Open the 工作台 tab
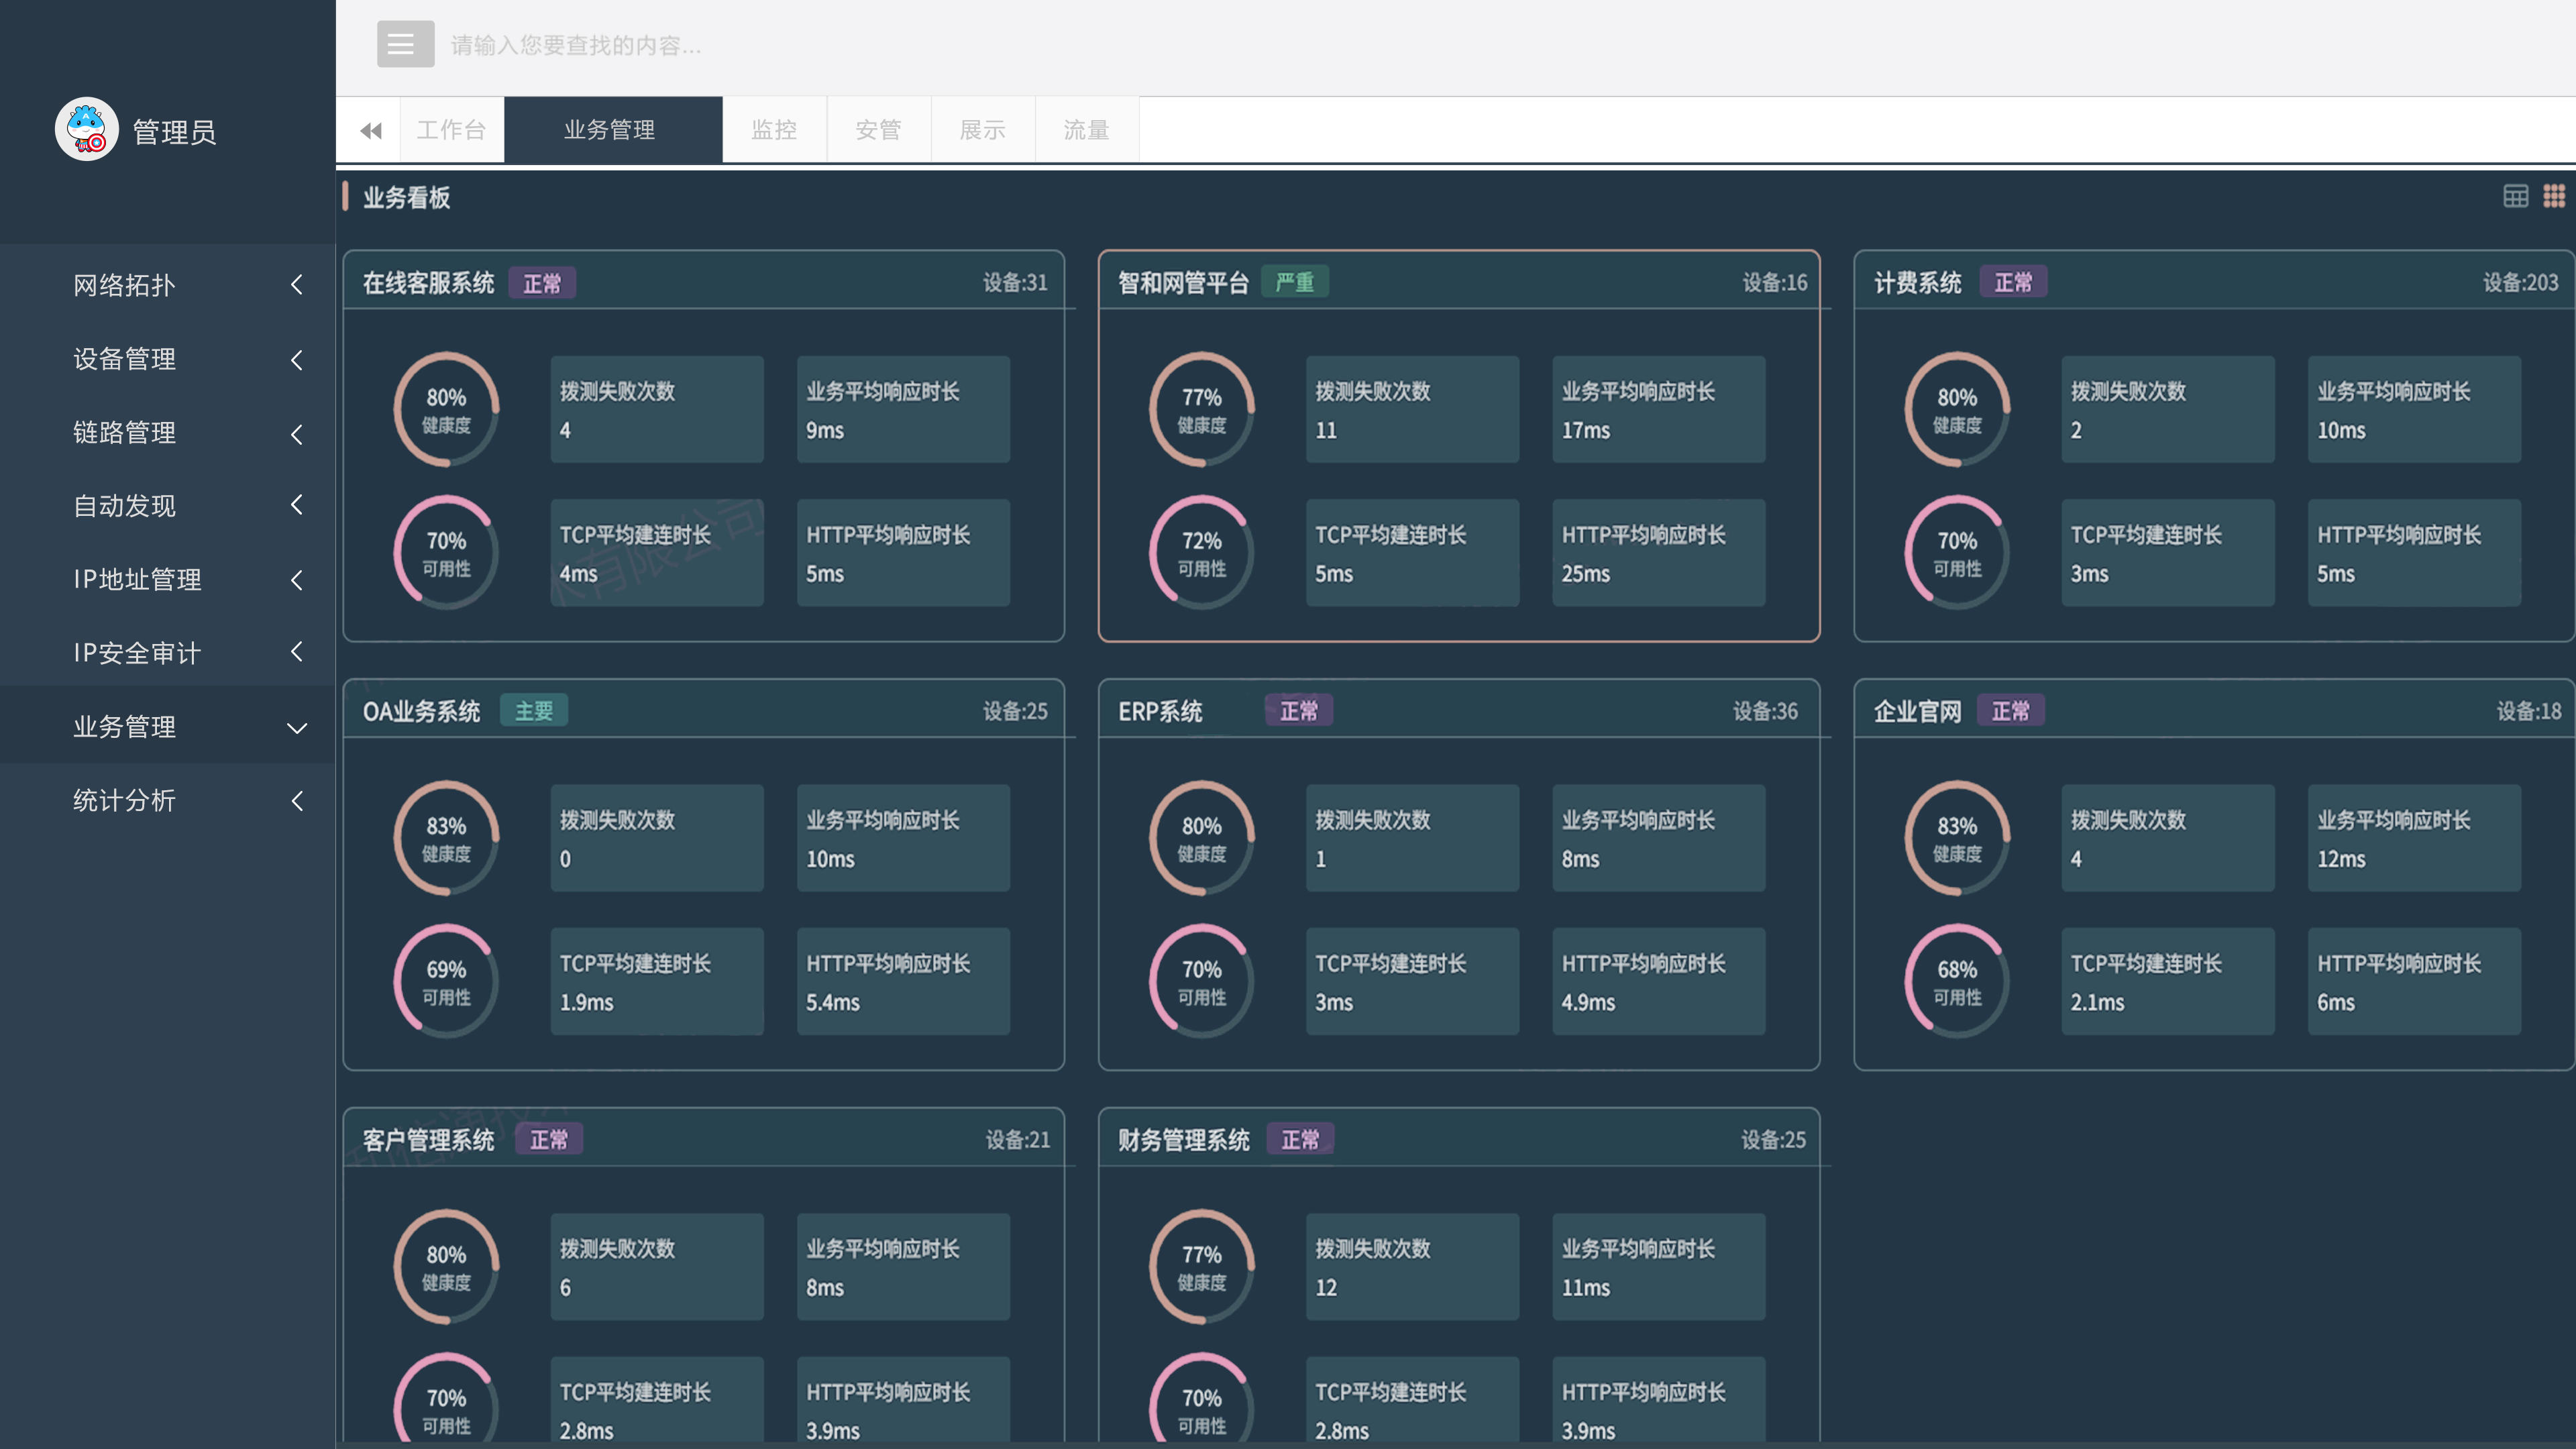The width and height of the screenshot is (2576, 1449). tap(451, 130)
